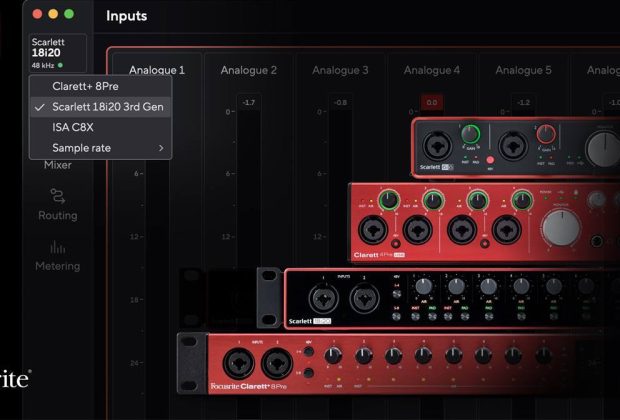This screenshot has height=420, width=620.
Task: Select Clarett+ 8Pre from device menu
Action: pyautogui.click(x=100, y=86)
